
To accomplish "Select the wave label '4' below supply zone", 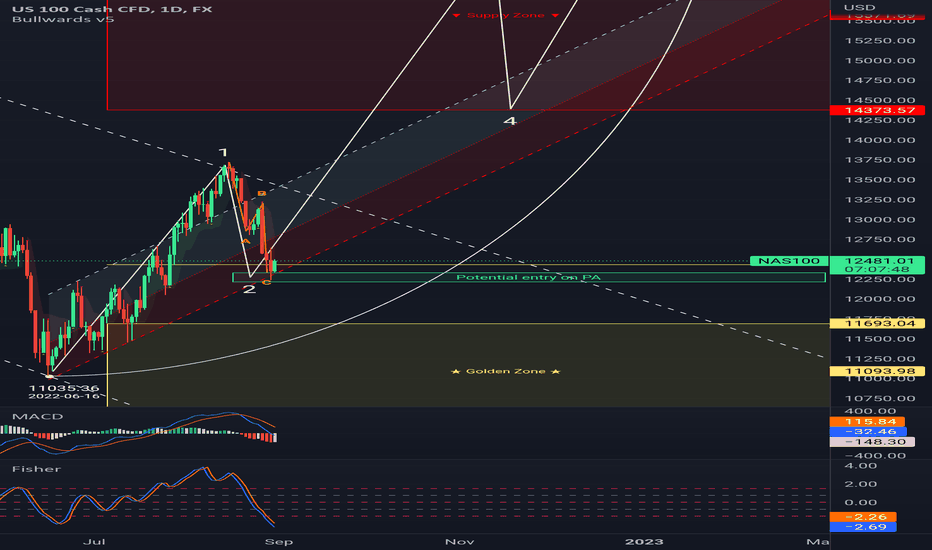I will coord(510,121).
